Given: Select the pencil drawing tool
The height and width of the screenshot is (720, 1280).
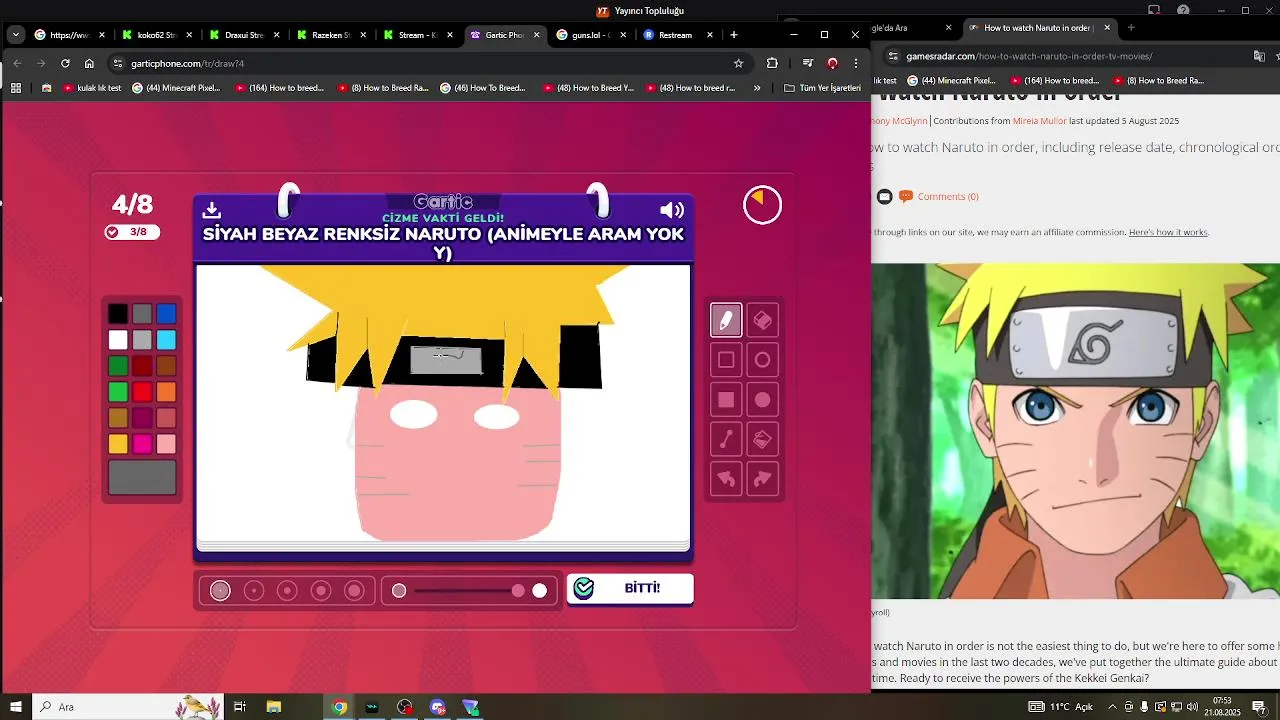Looking at the screenshot, I should click(726, 320).
